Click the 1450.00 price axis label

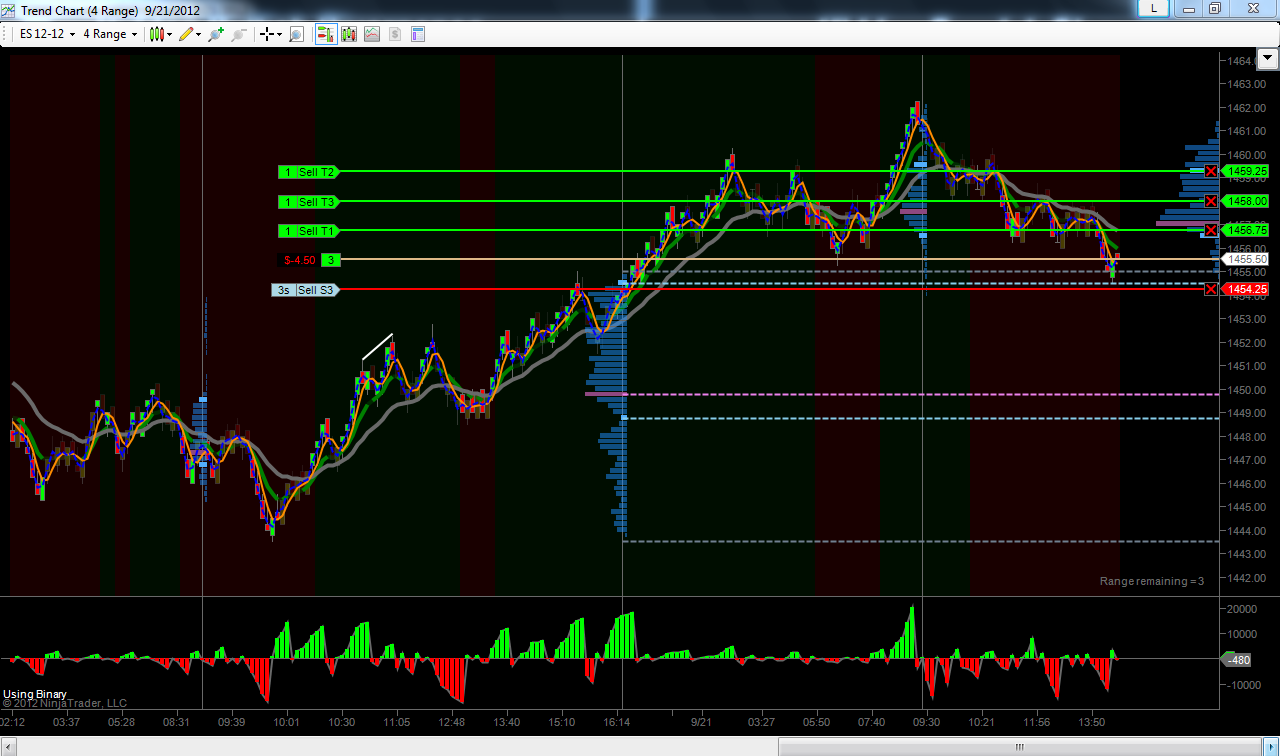coord(1244,390)
